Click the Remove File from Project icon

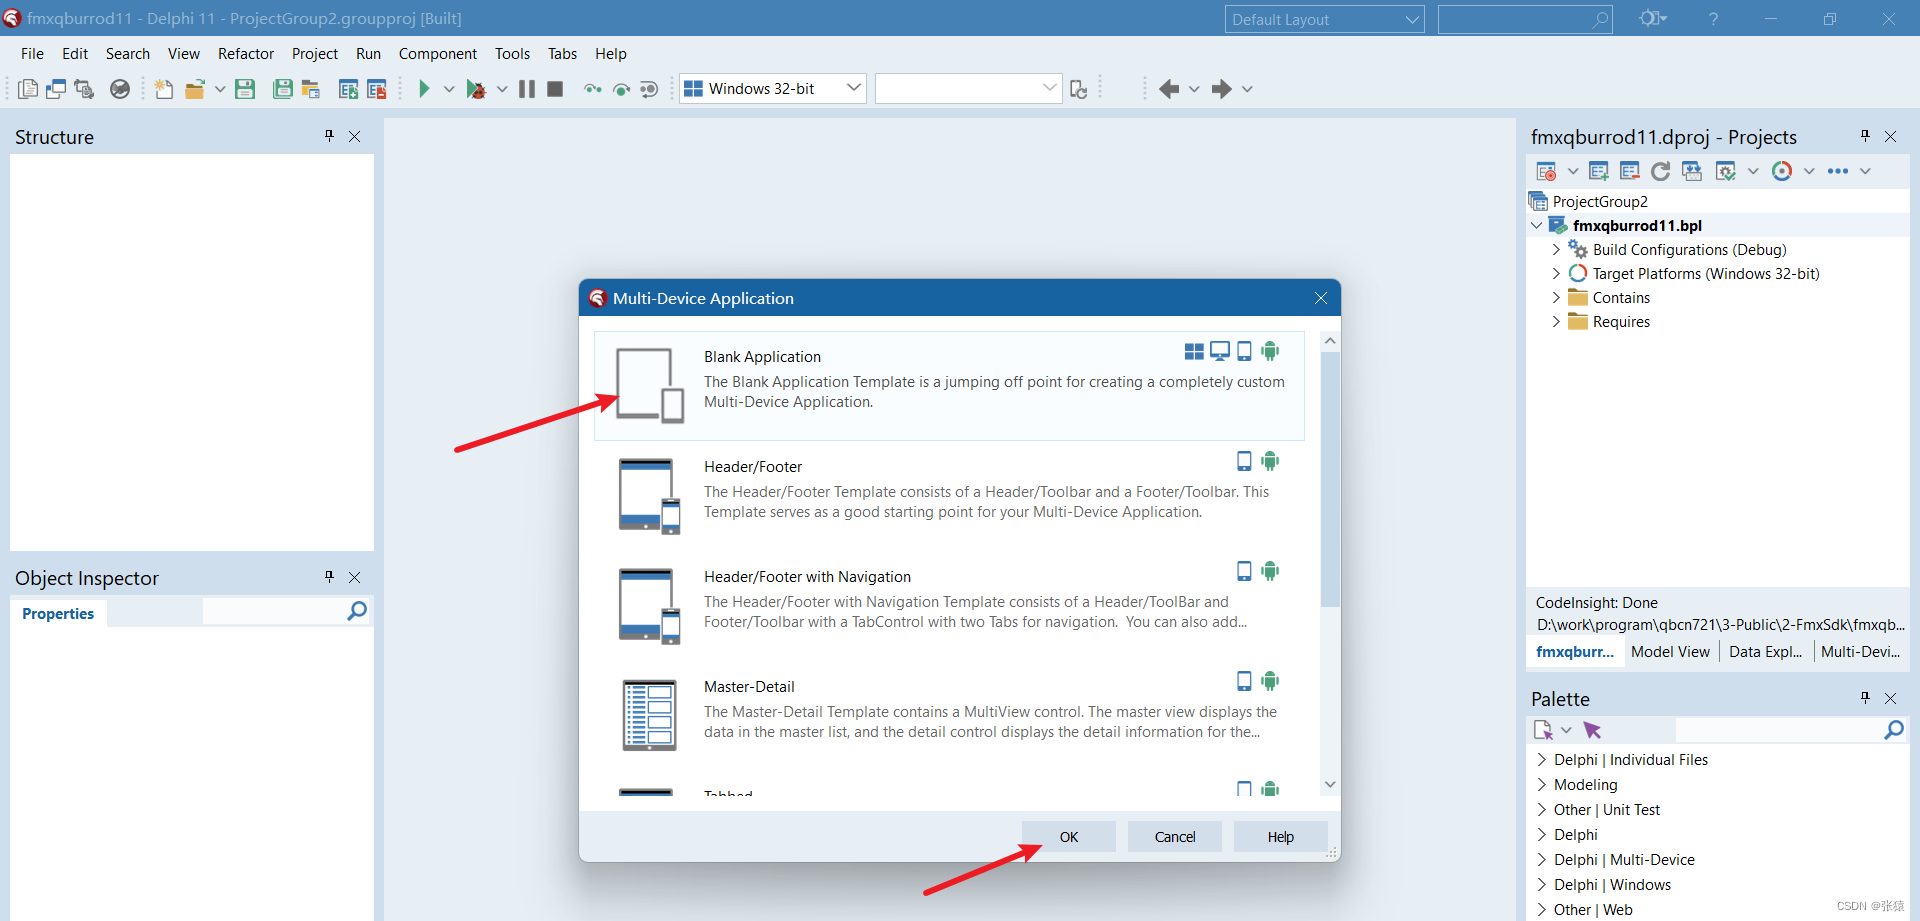coord(377,89)
